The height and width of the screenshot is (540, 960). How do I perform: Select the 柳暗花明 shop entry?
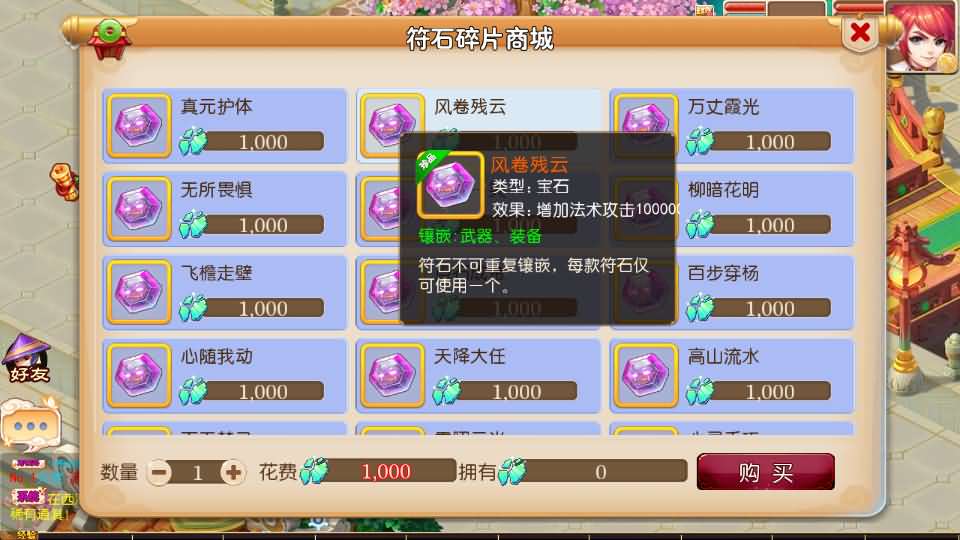coord(732,209)
